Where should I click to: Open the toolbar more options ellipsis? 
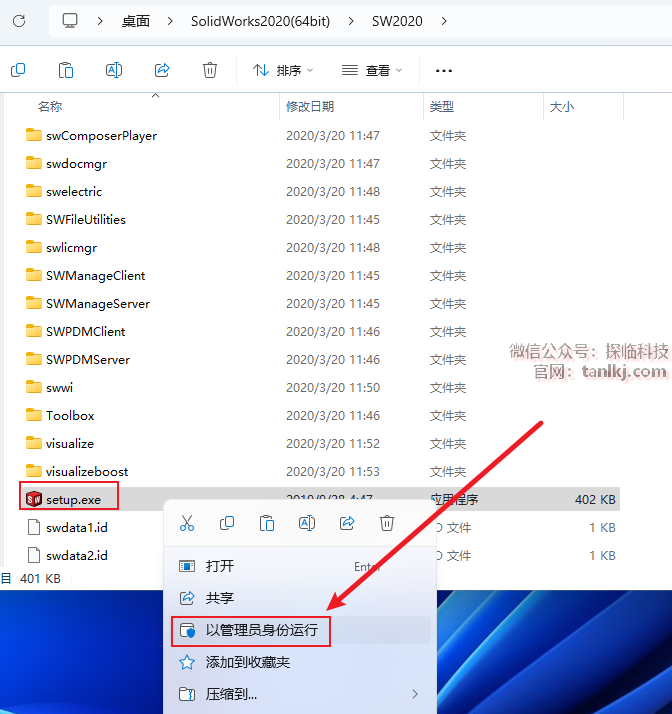443,71
